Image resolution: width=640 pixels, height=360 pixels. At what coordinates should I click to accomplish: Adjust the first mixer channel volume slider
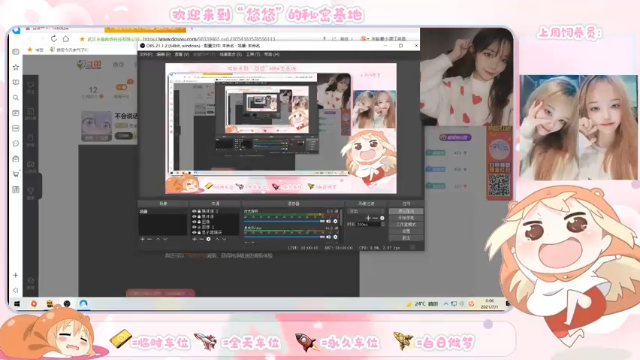(284, 221)
